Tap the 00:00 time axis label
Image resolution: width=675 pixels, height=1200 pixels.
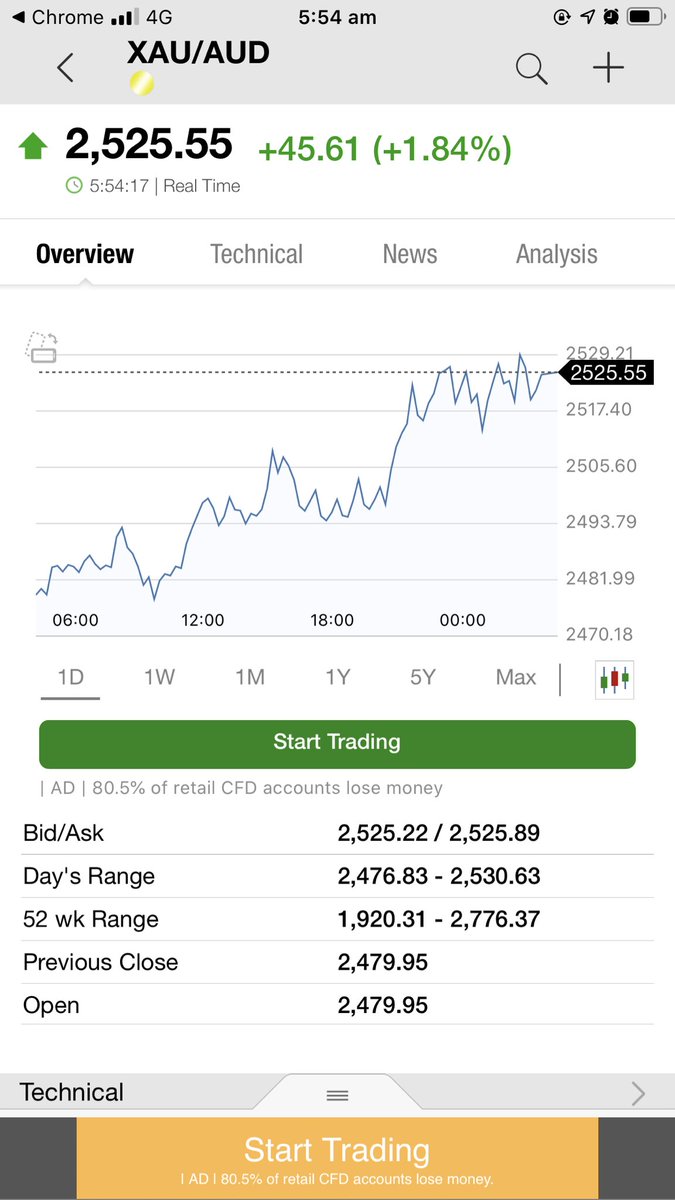pyautogui.click(x=462, y=620)
